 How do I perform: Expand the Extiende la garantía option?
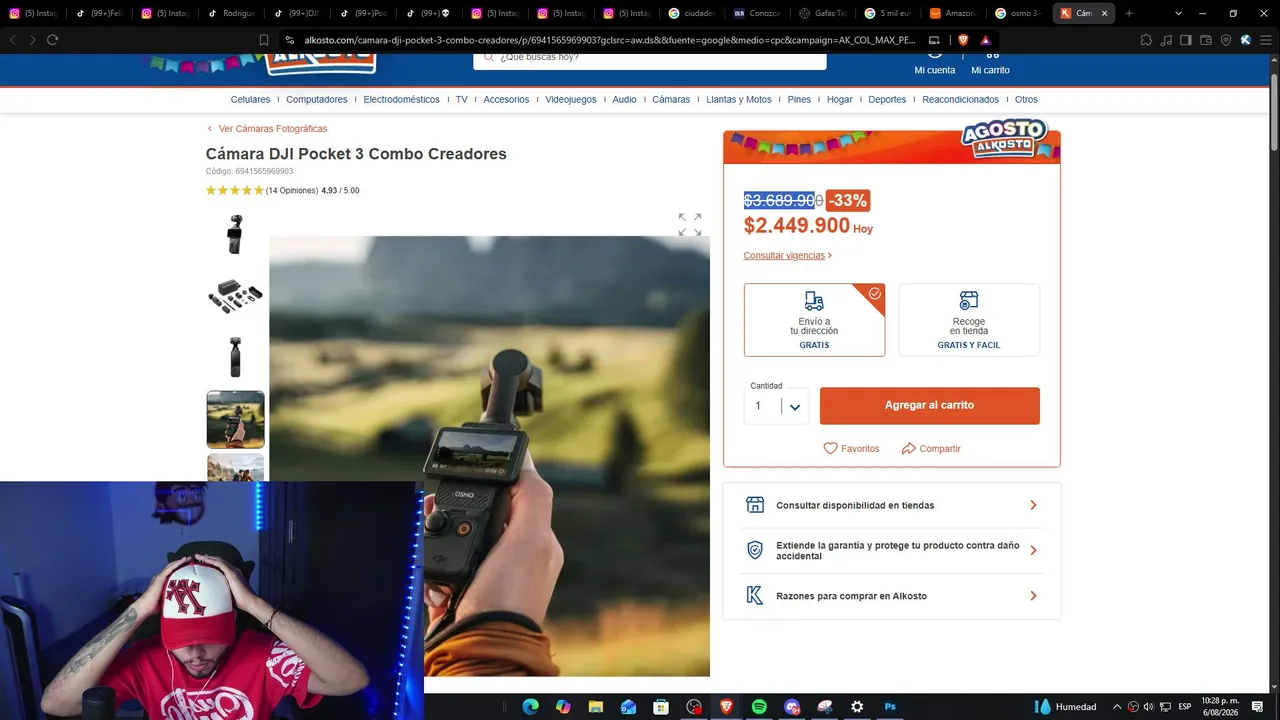click(892, 551)
